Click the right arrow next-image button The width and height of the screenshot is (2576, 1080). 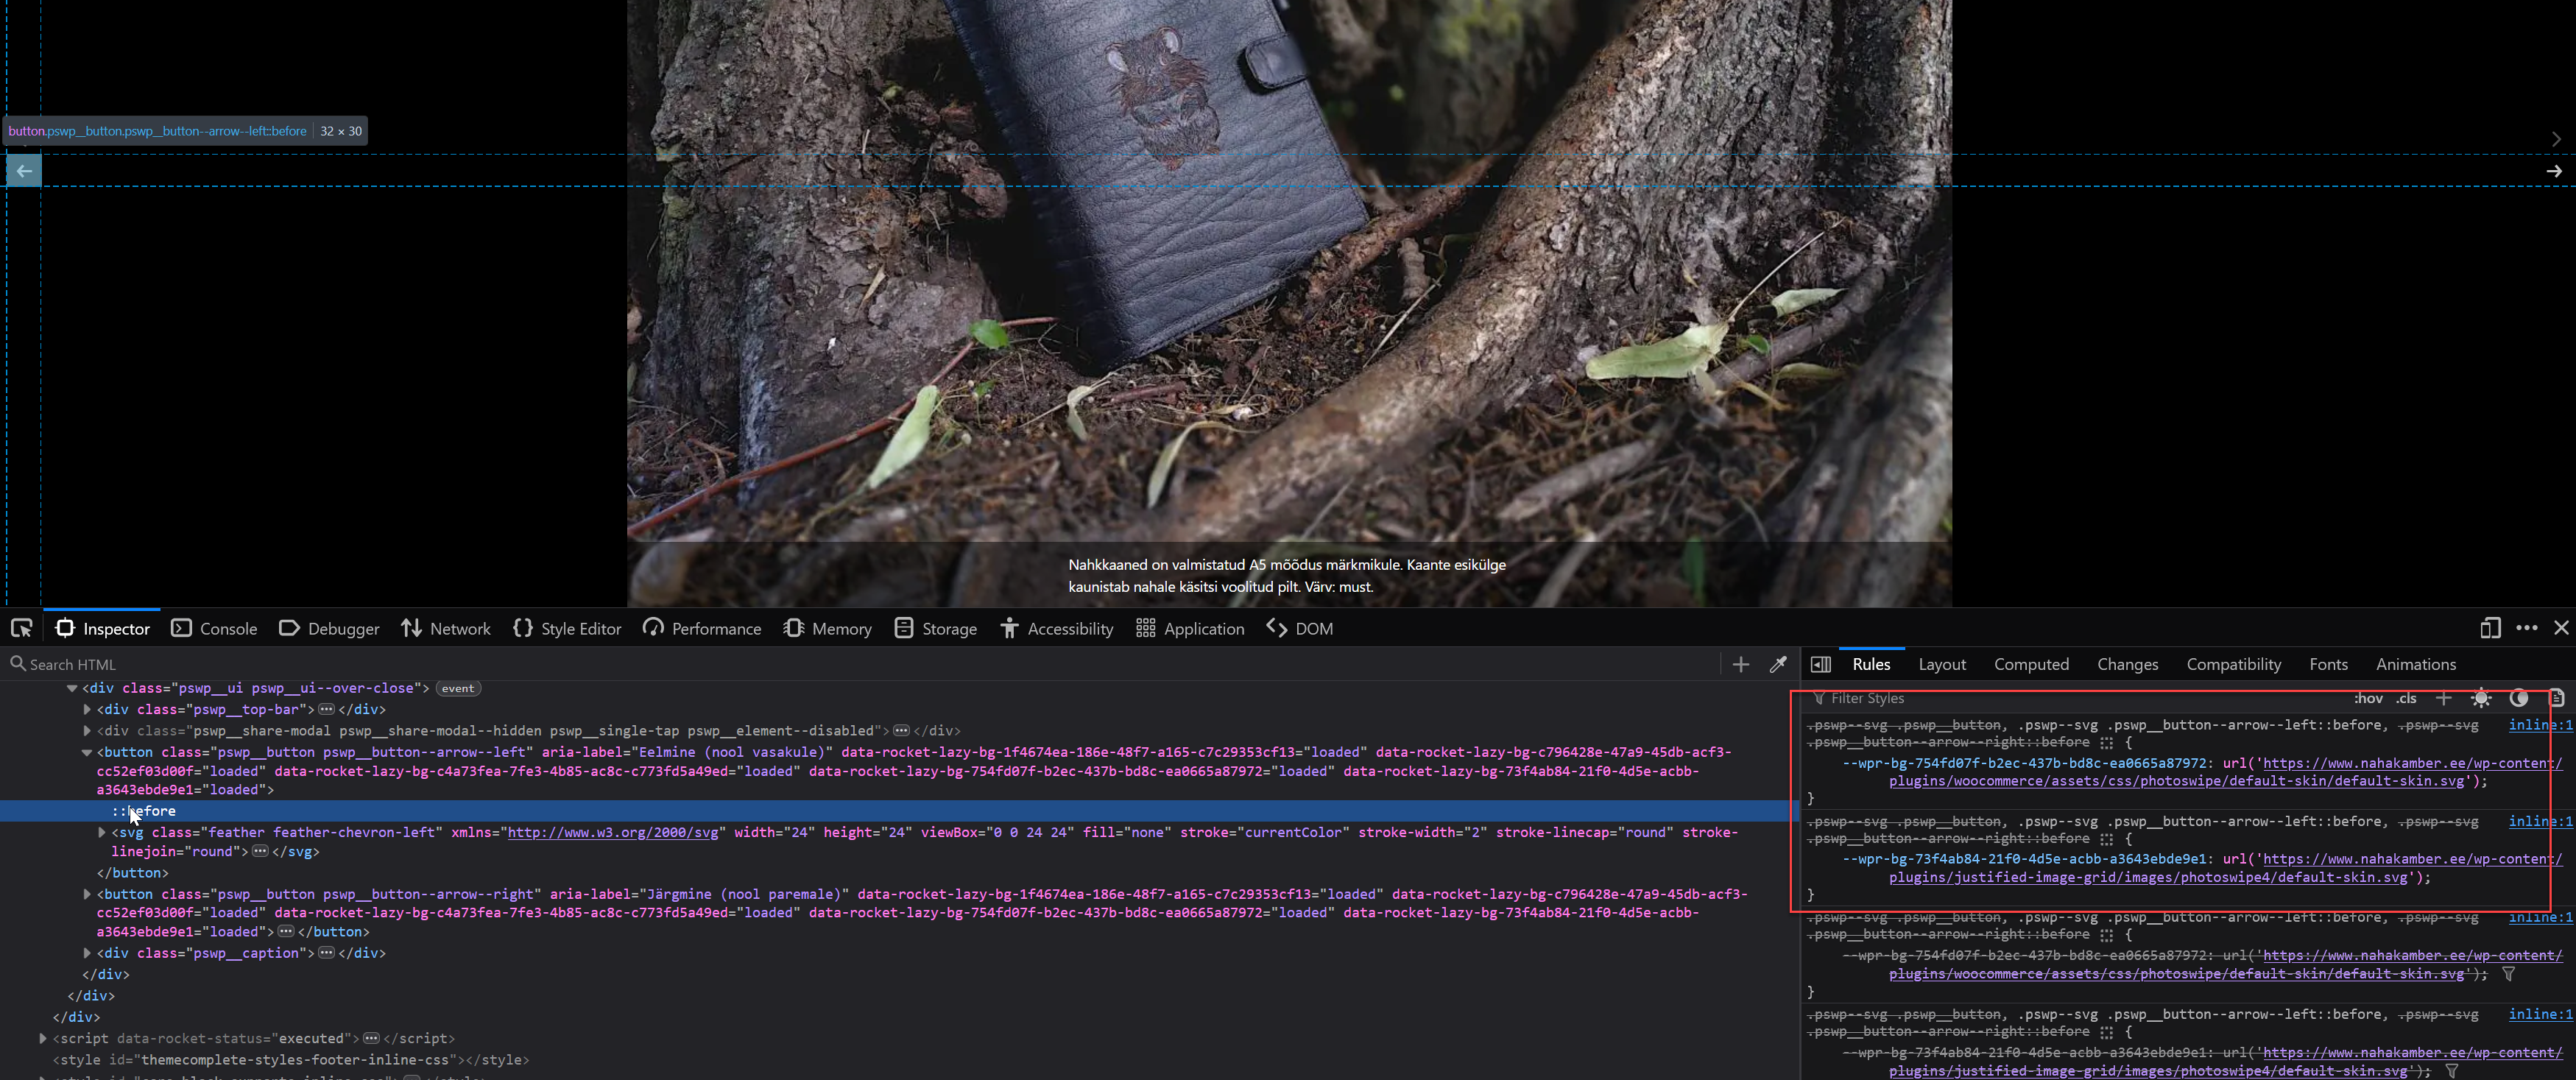coord(2553,171)
